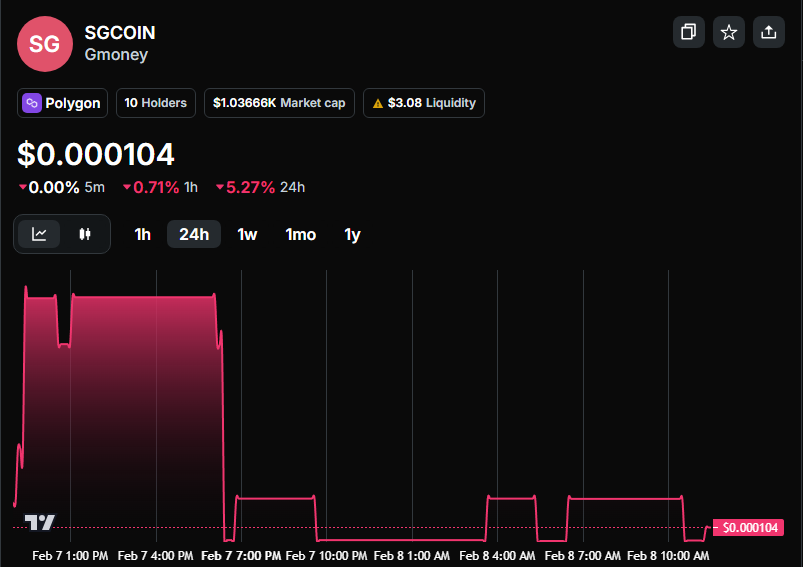Image resolution: width=803 pixels, height=567 pixels.
Task: Click the Feb 8 1:00 AM axis label
Action: [x=412, y=556]
